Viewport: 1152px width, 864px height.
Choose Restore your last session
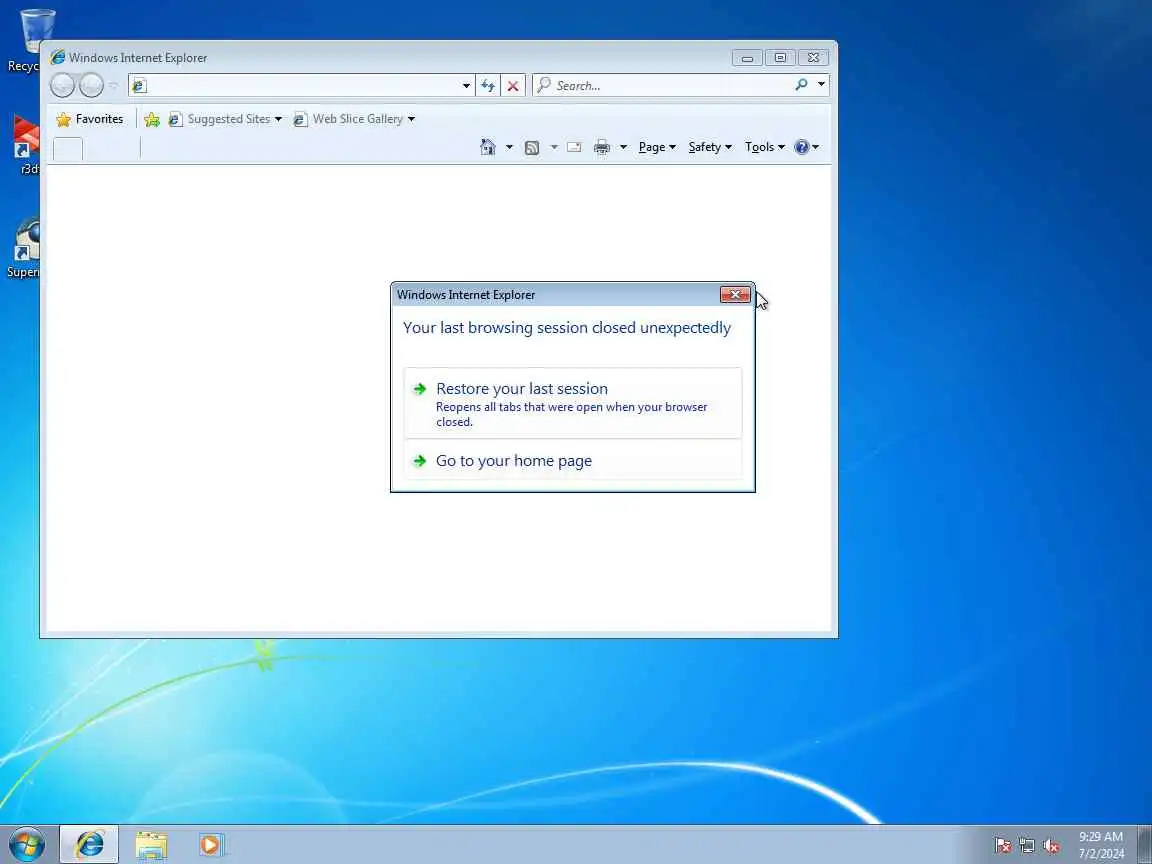(x=572, y=403)
